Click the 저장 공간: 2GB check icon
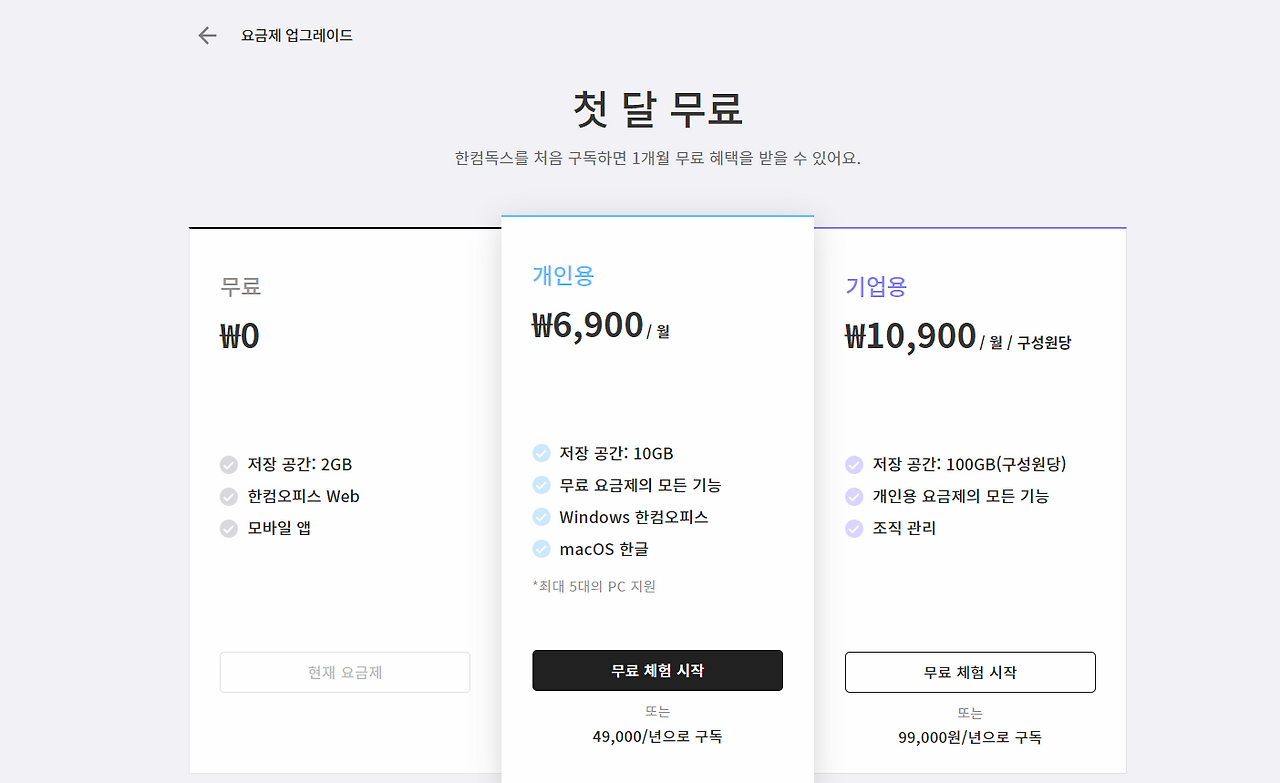Image resolution: width=1280 pixels, height=783 pixels. [x=229, y=464]
